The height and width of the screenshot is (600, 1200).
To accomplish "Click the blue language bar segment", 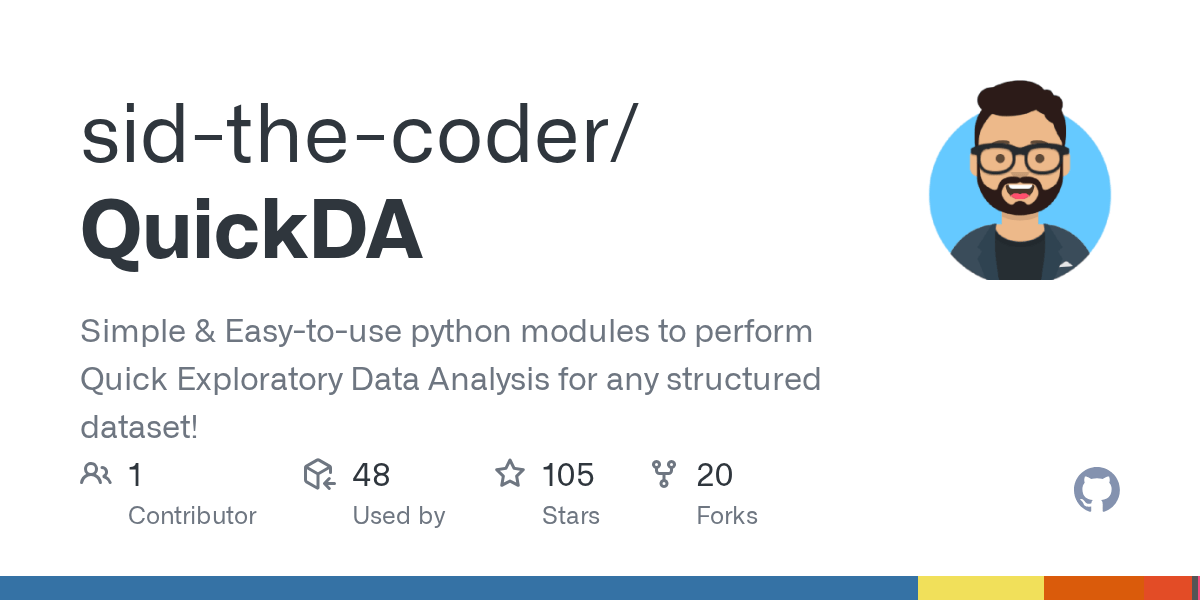I will [459, 588].
